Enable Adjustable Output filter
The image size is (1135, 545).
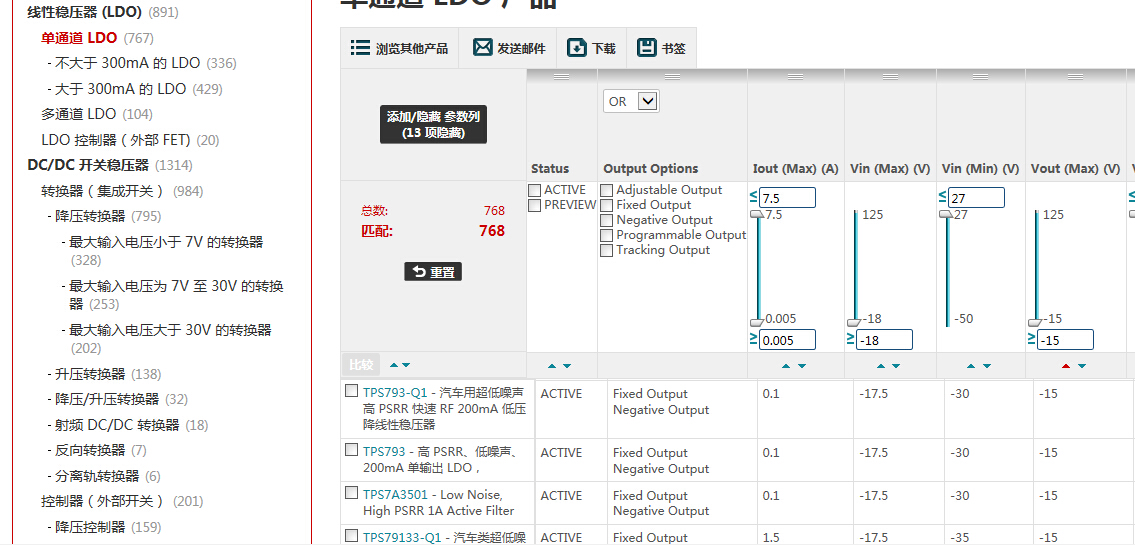pos(606,190)
